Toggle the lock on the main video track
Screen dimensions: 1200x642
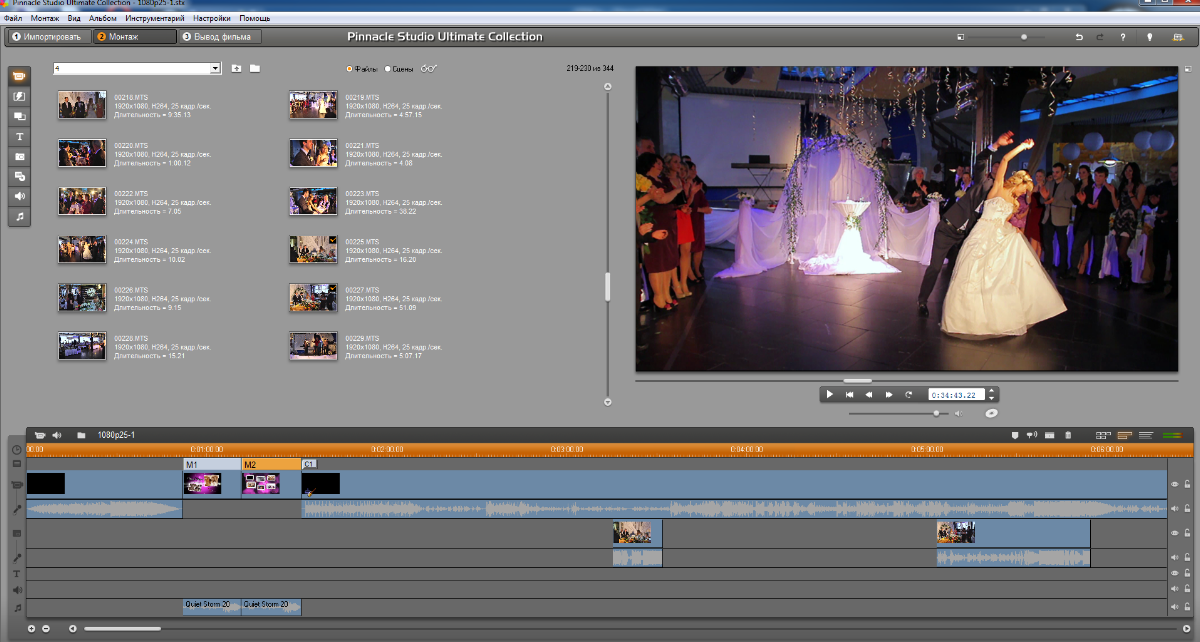point(1187,484)
